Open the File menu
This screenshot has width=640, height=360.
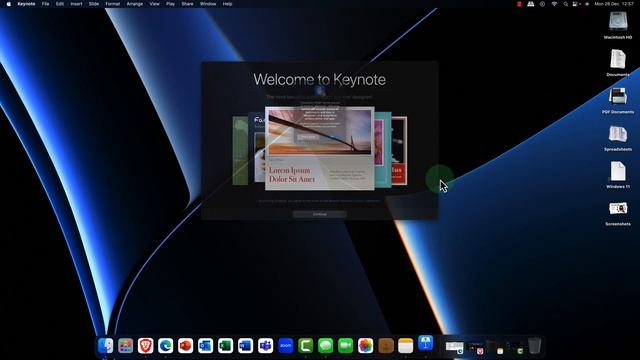pos(45,4)
